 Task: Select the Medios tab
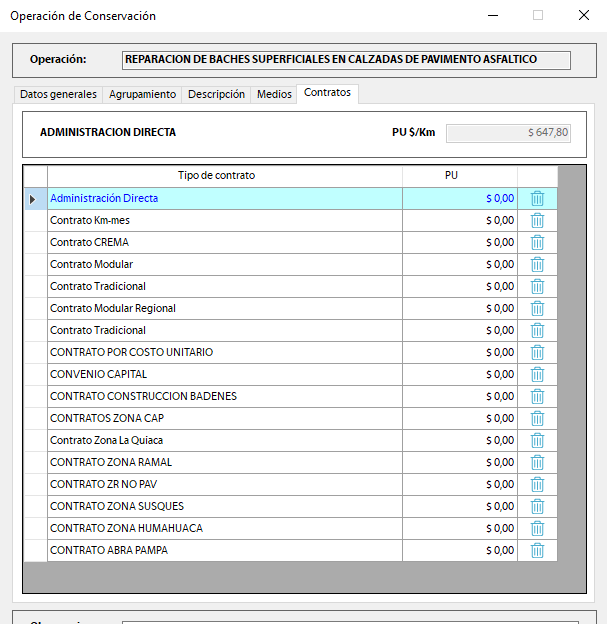pyautogui.click(x=274, y=94)
